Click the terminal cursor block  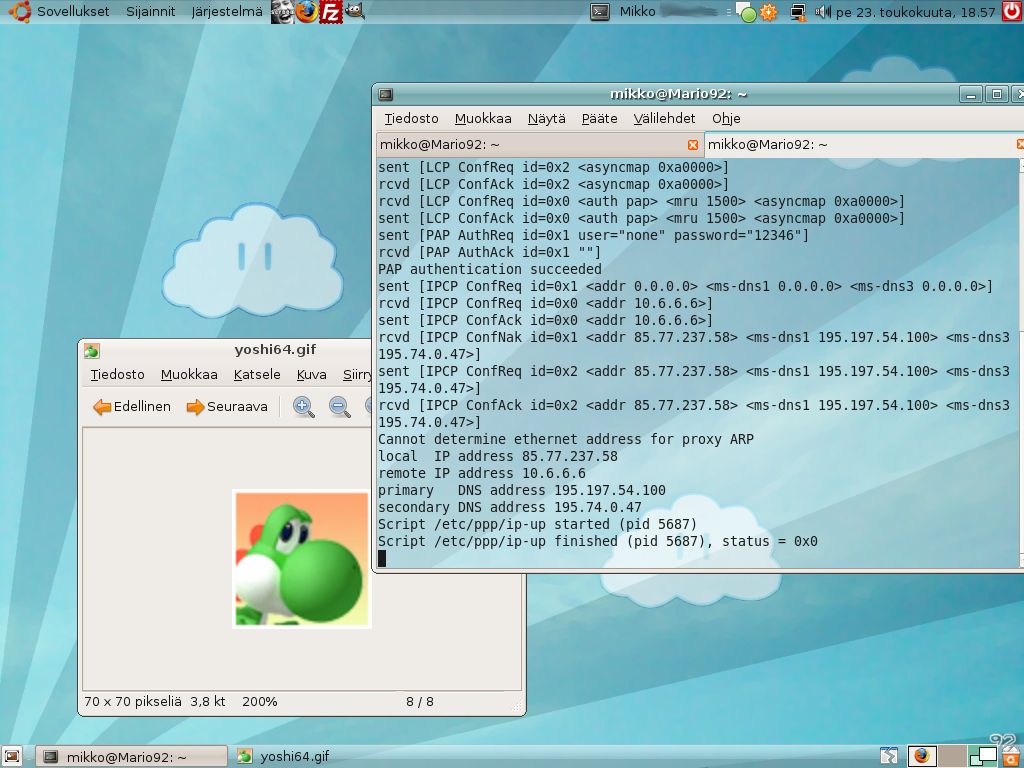click(x=382, y=558)
